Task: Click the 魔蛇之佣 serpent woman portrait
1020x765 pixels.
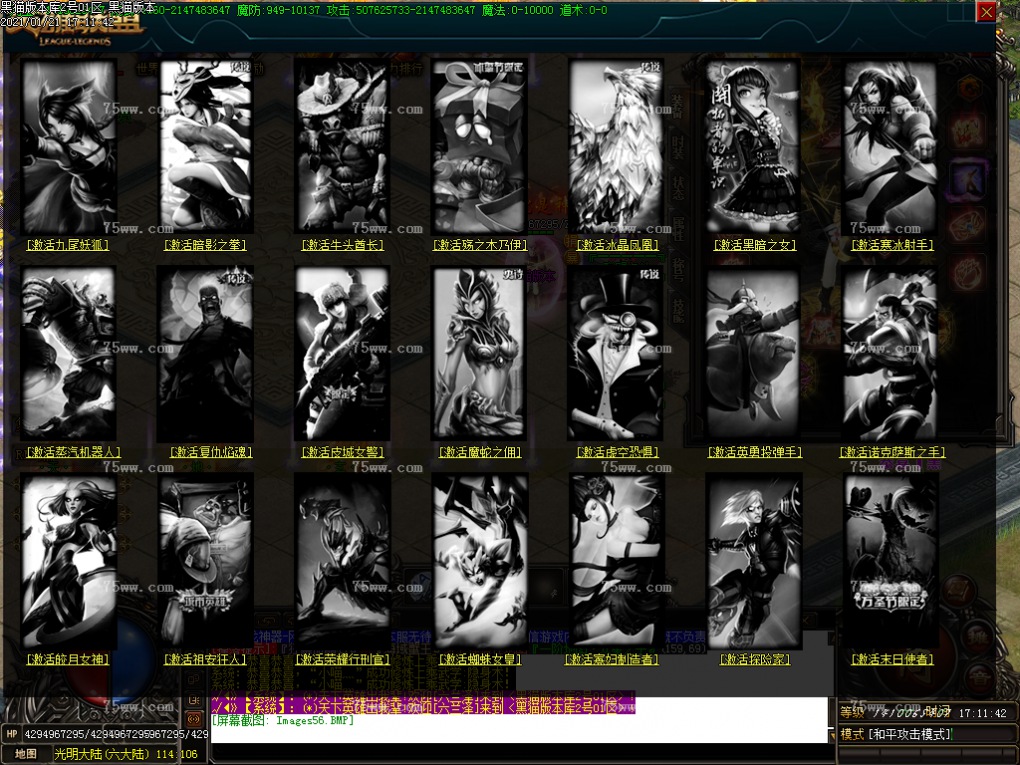Action: pyautogui.click(x=479, y=354)
